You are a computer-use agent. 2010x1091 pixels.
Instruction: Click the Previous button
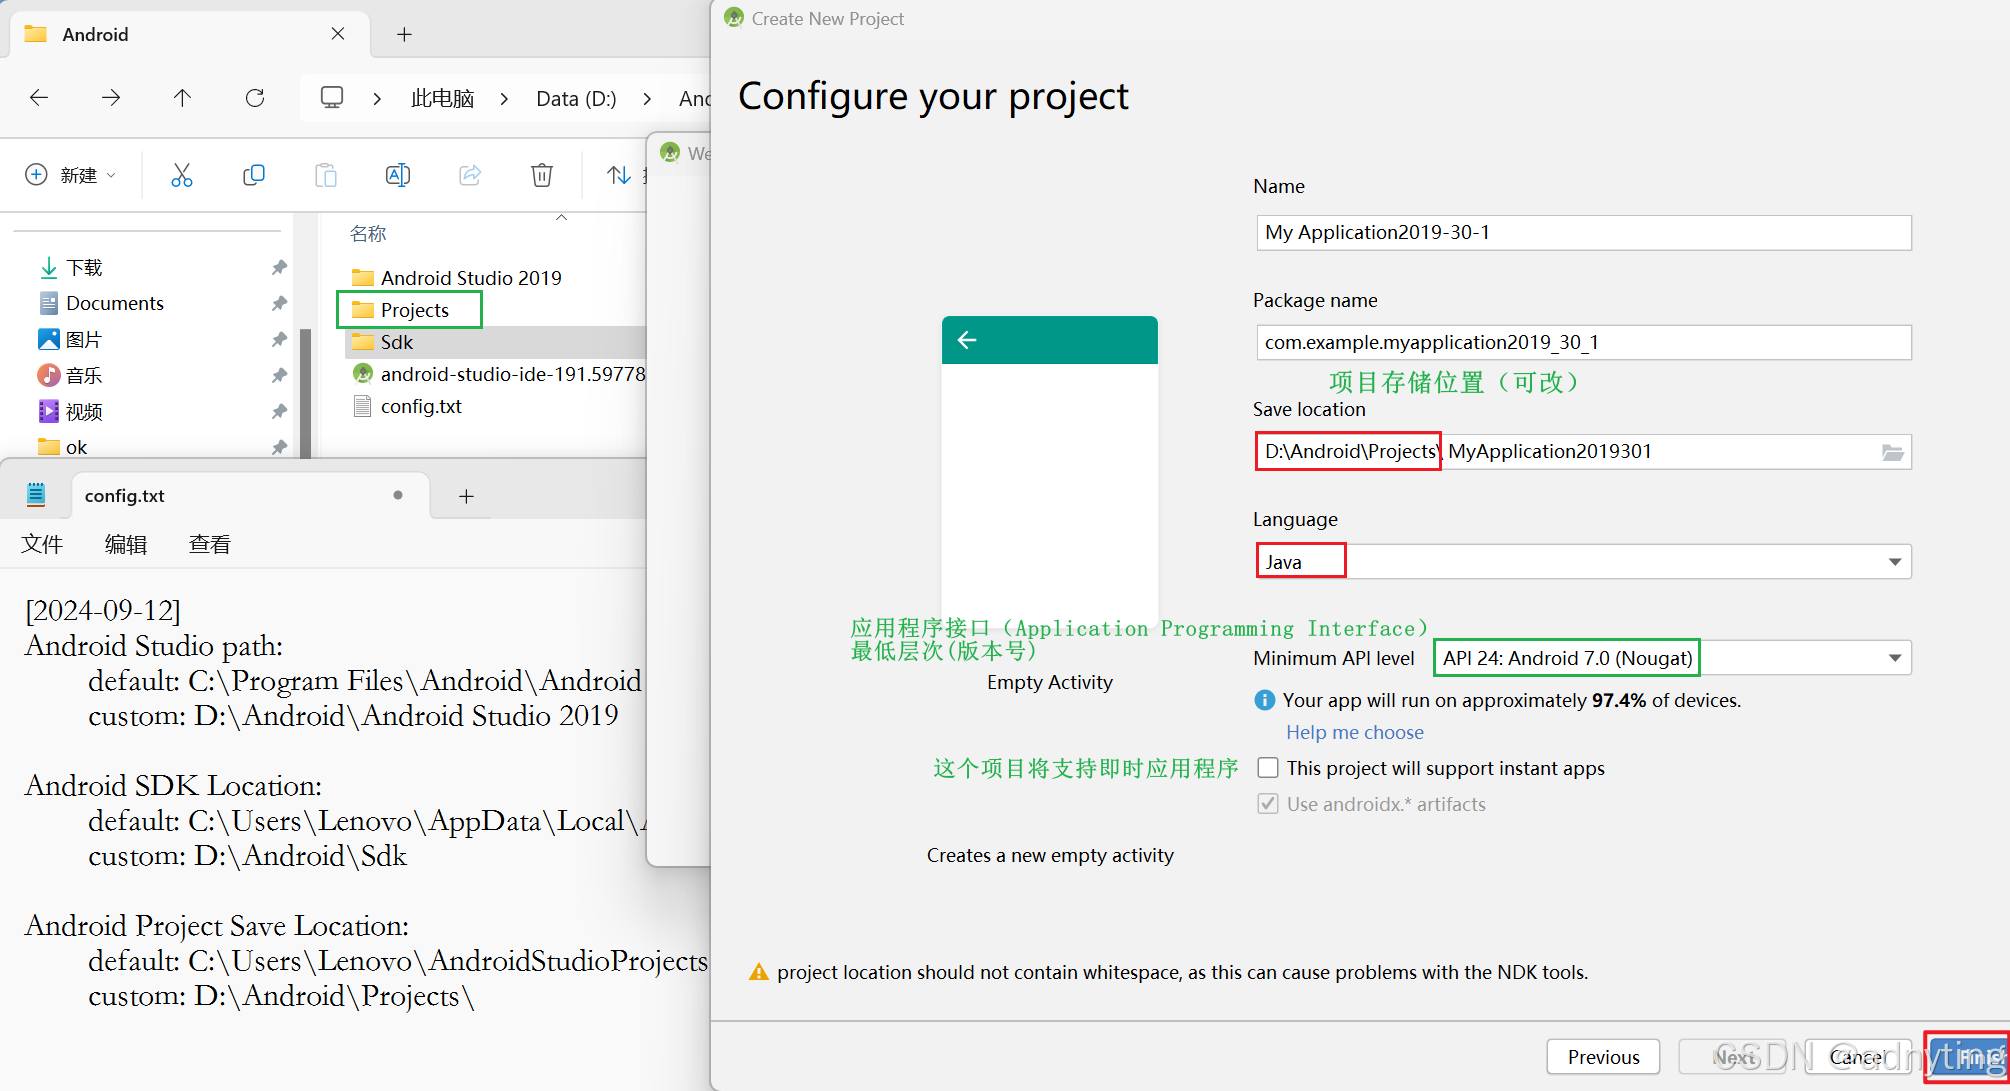coord(1603,1057)
